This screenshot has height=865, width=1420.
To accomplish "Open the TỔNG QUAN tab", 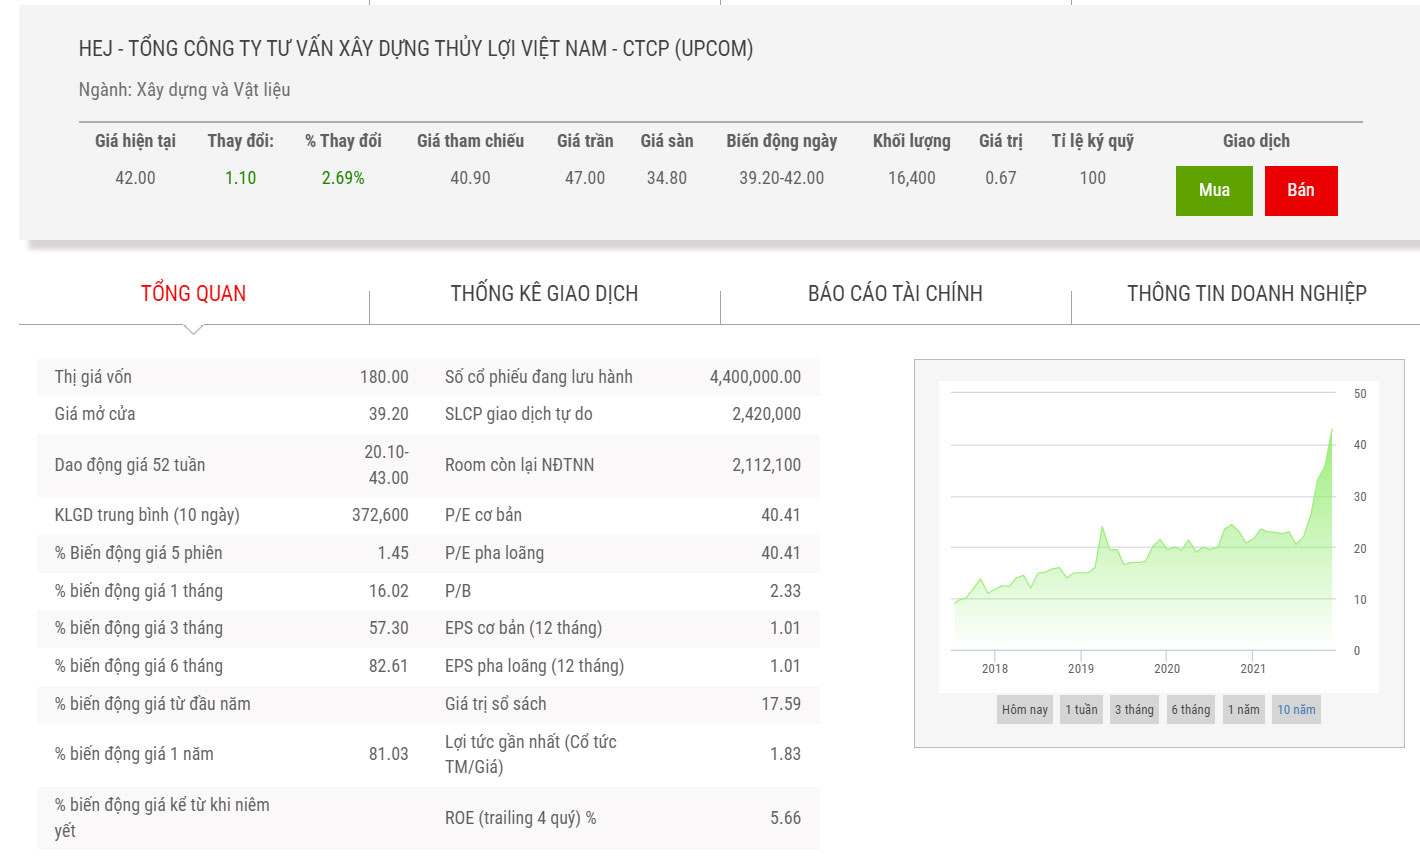I will click(193, 293).
